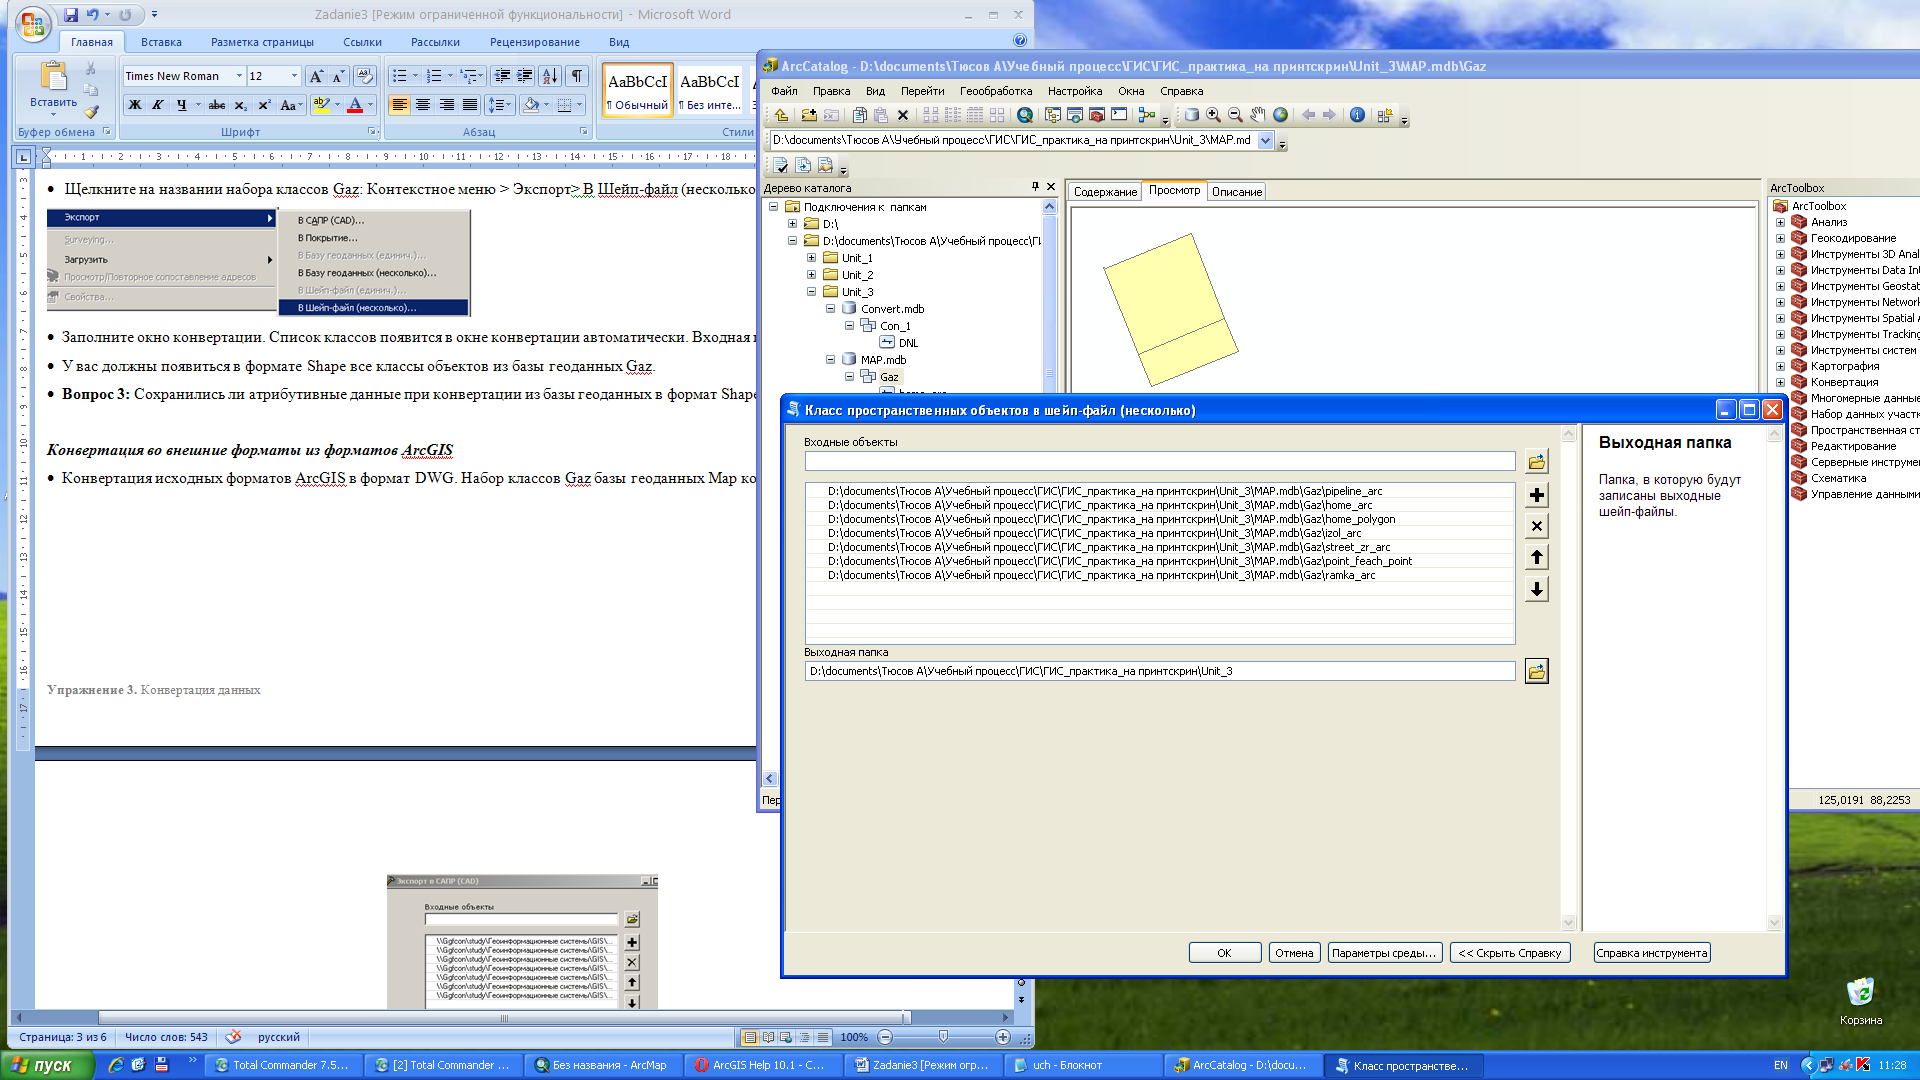Image resolution: width=1920 pixels, height=1080 pixels.
Task: Open Times New Roman font name dropdown
Action: [x=239, y=76]
